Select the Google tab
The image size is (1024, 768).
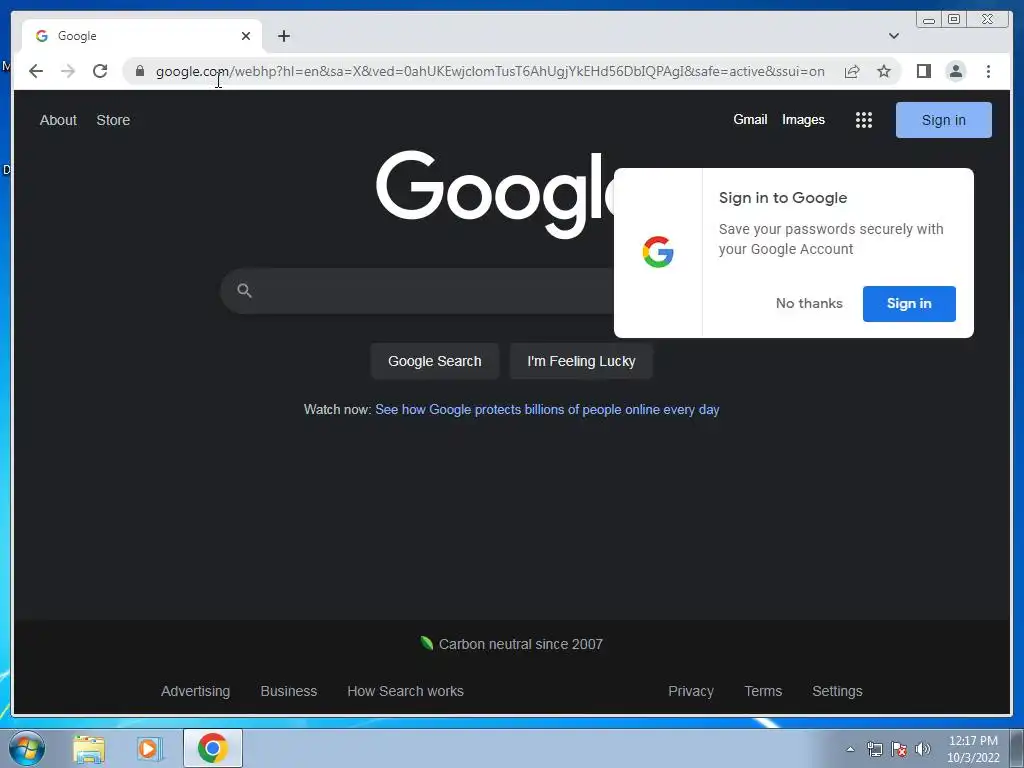(x=142, y=36)
